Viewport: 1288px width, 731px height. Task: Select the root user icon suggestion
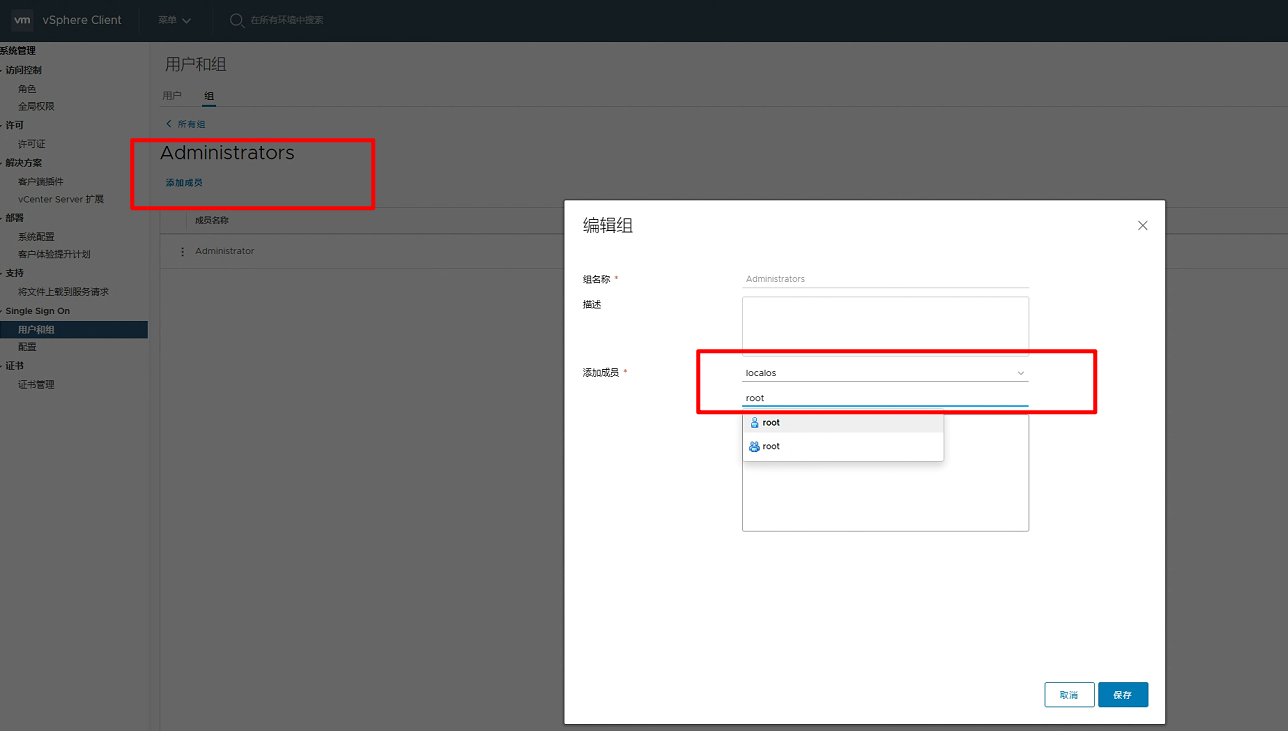[755, 423]
